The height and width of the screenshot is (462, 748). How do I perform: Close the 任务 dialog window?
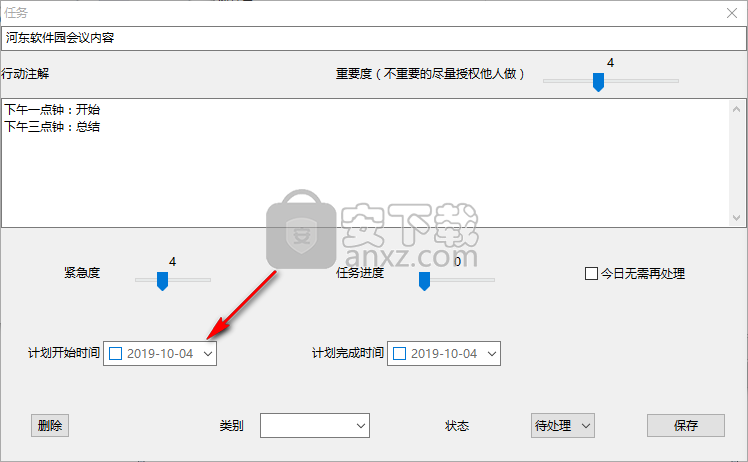pos(732,13)
